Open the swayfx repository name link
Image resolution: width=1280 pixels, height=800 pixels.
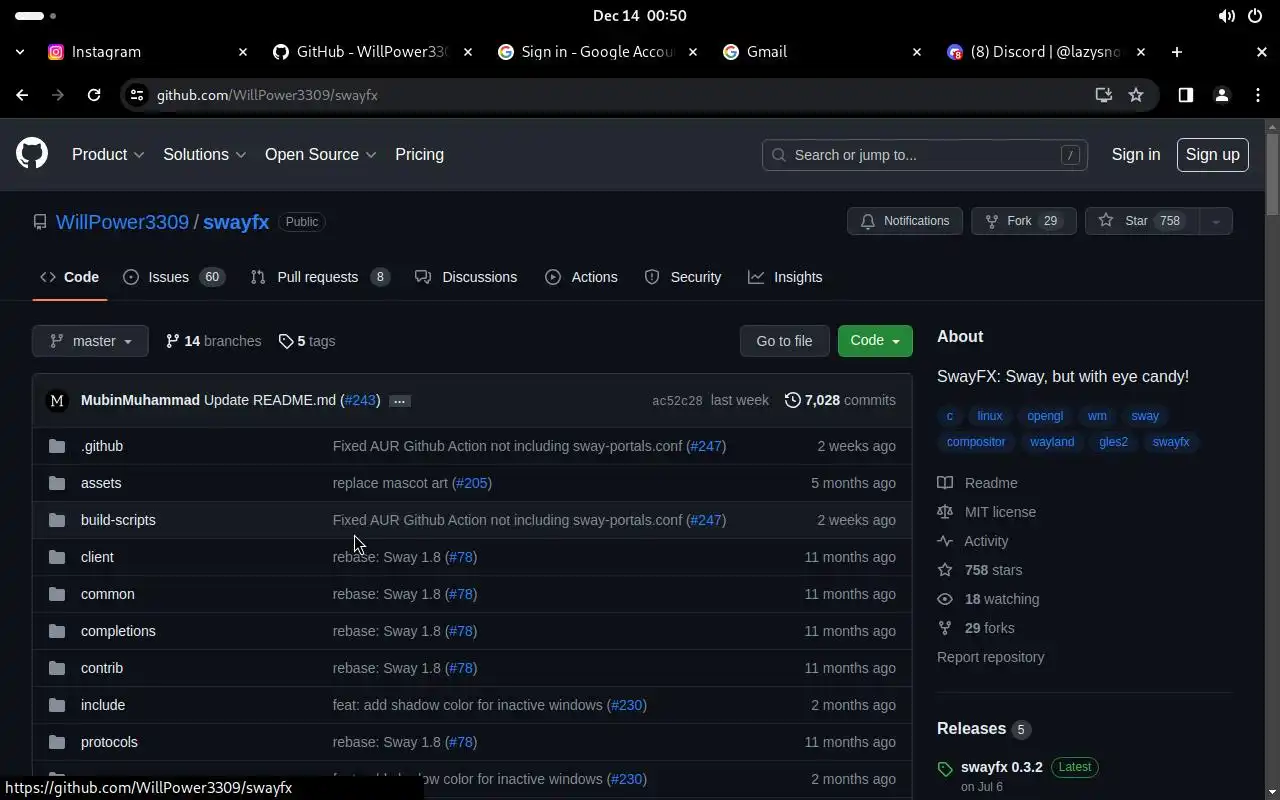point(236,222)
